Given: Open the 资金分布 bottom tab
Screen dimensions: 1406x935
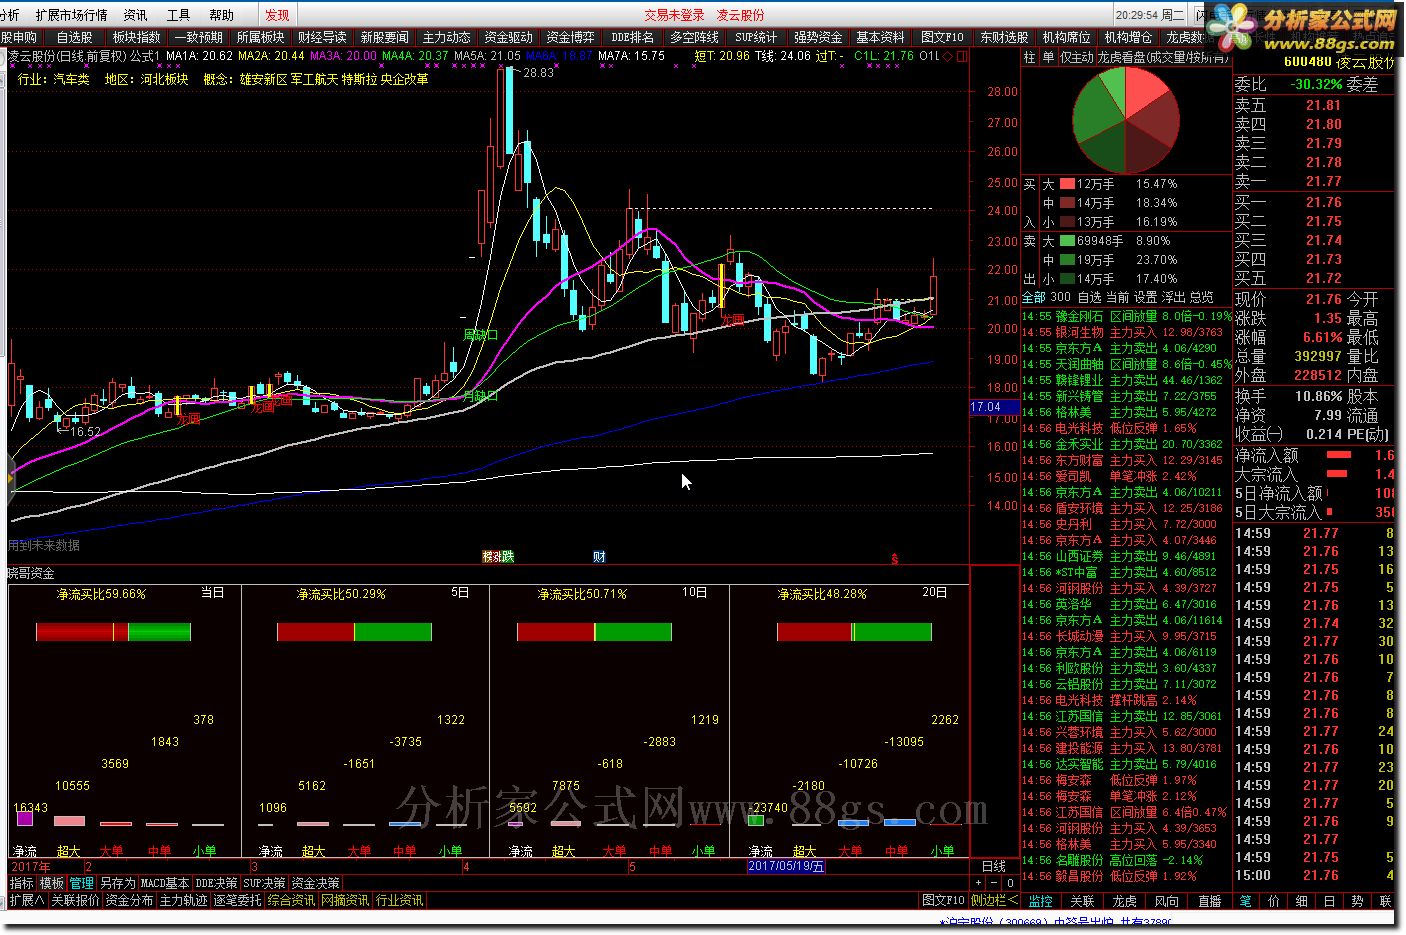Looking at the screenshot, I should 130,901.
